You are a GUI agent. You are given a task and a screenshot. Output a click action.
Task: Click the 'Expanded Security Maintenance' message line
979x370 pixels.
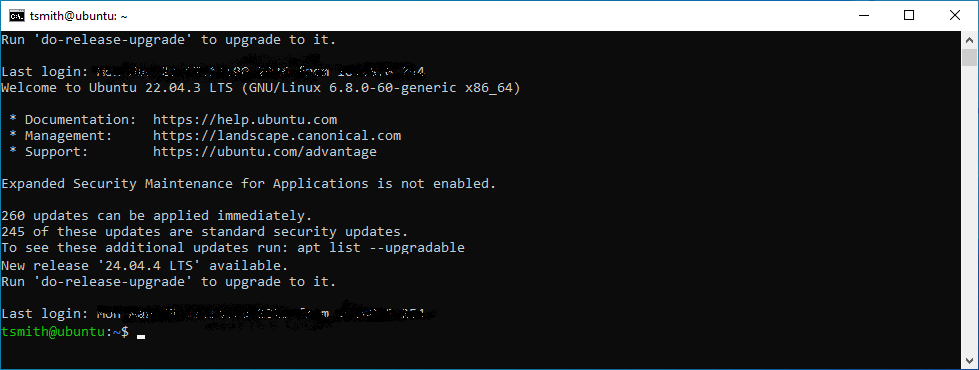click(x=248, y=184)
